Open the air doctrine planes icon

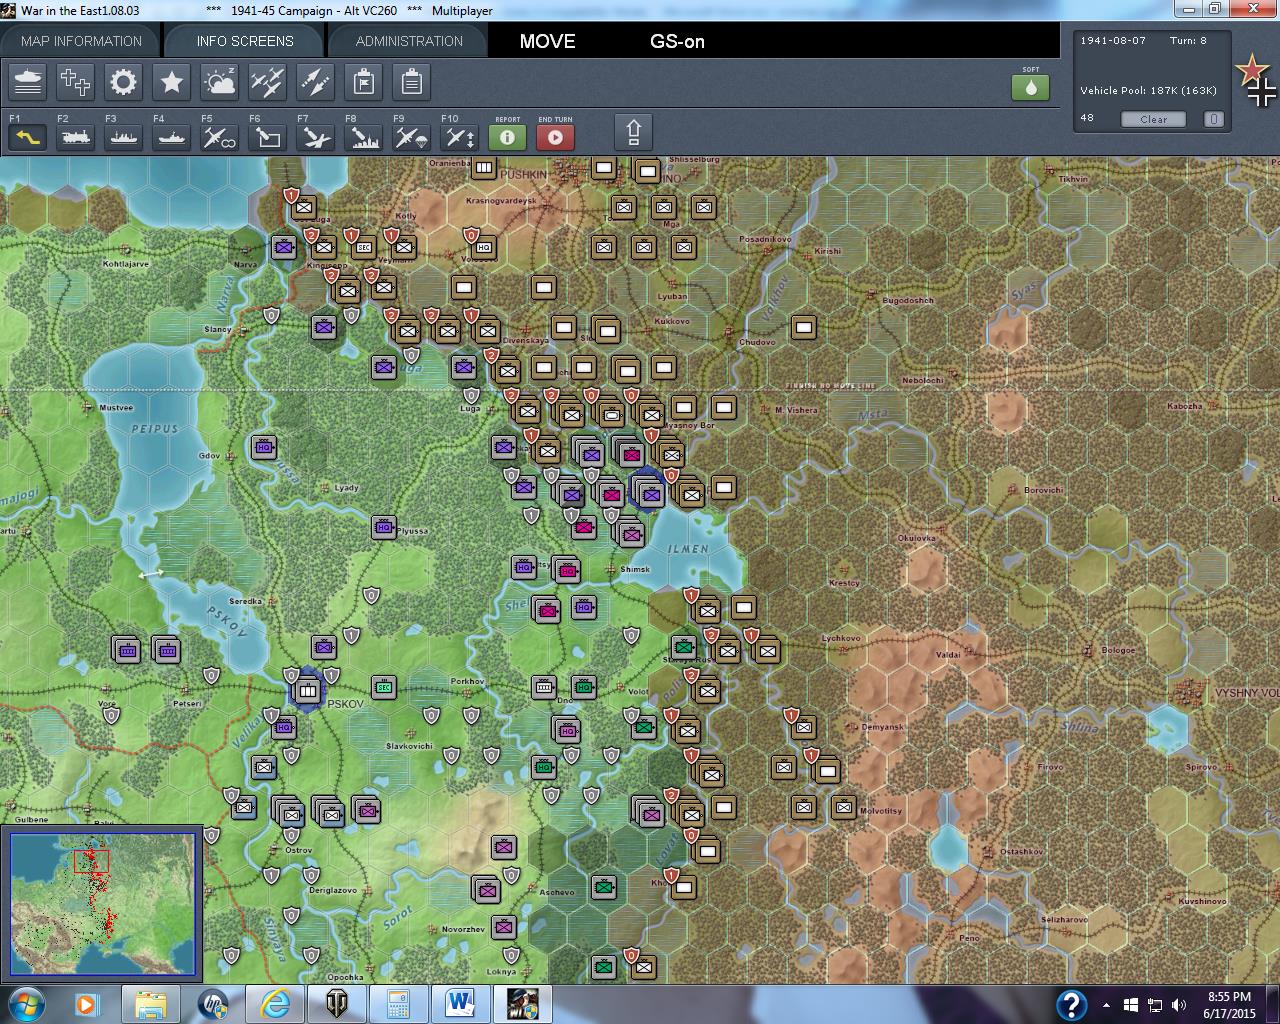point(267,82)
